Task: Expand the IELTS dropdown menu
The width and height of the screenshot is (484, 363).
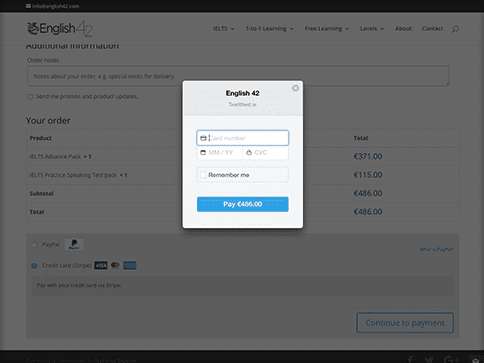Action: tap(223, 29)
